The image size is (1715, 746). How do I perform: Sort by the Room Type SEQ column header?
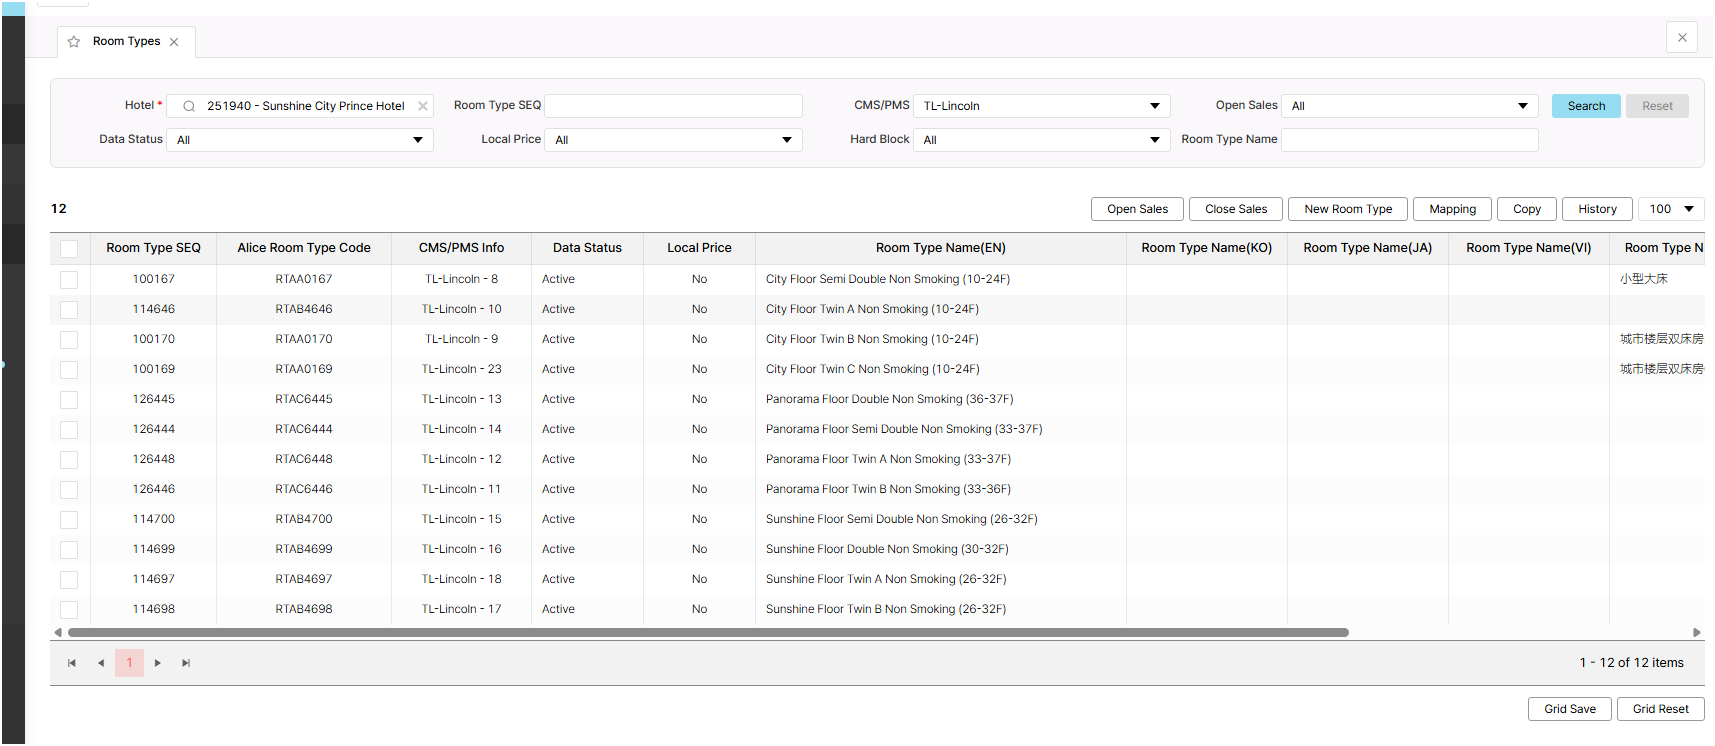(153, 248)
